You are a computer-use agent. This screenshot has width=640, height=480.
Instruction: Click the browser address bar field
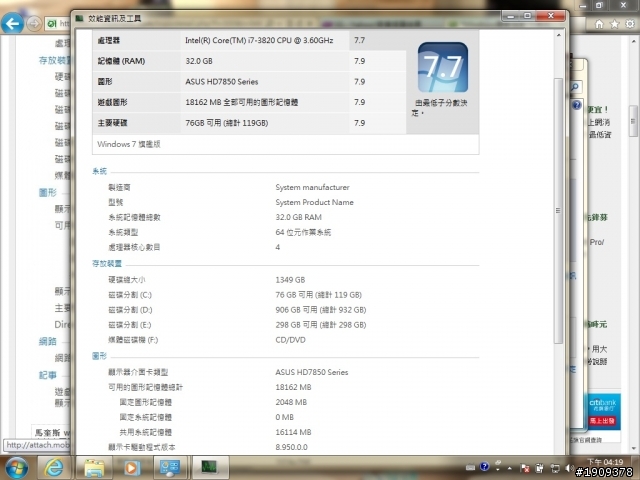click(57, 24)
